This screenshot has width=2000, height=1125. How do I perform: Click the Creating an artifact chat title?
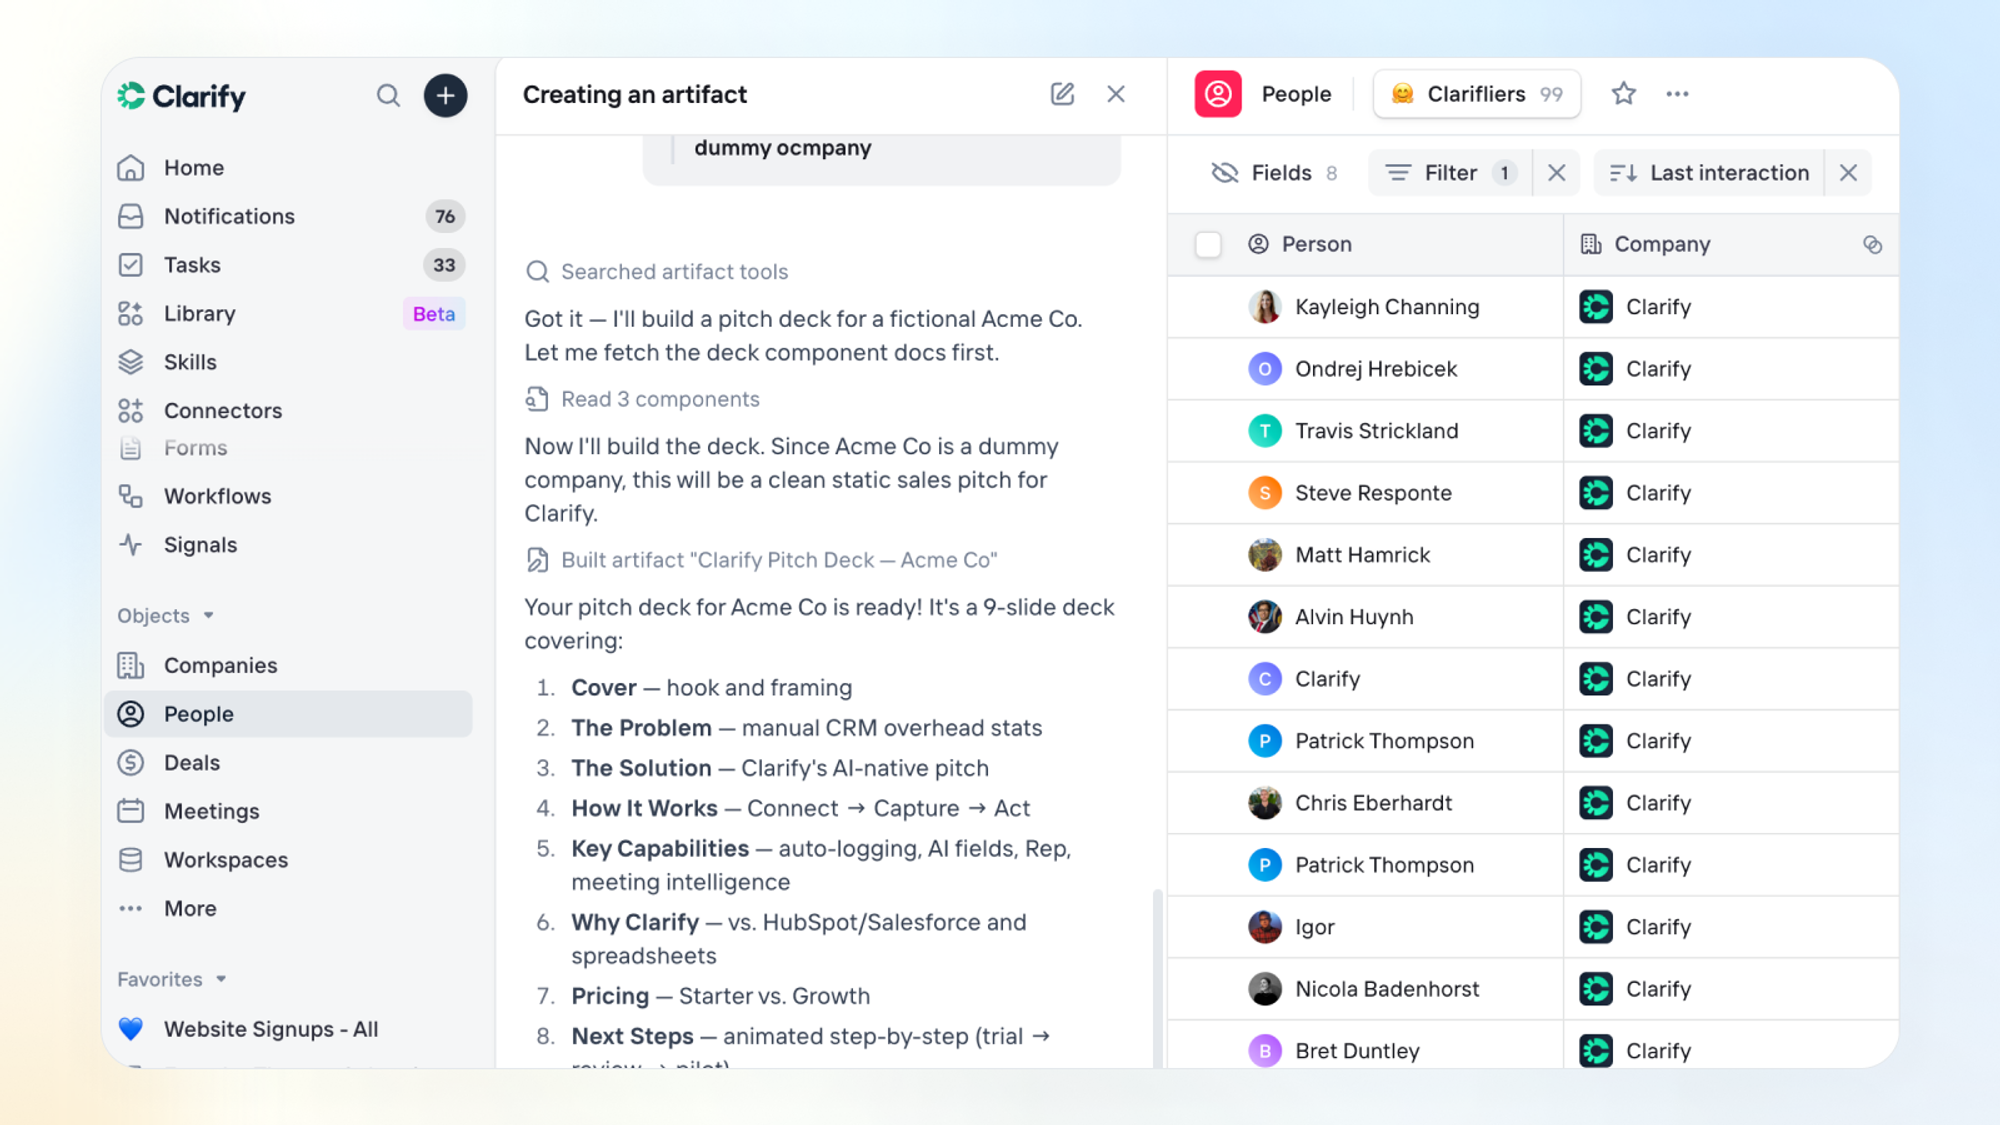click(635, 94)
